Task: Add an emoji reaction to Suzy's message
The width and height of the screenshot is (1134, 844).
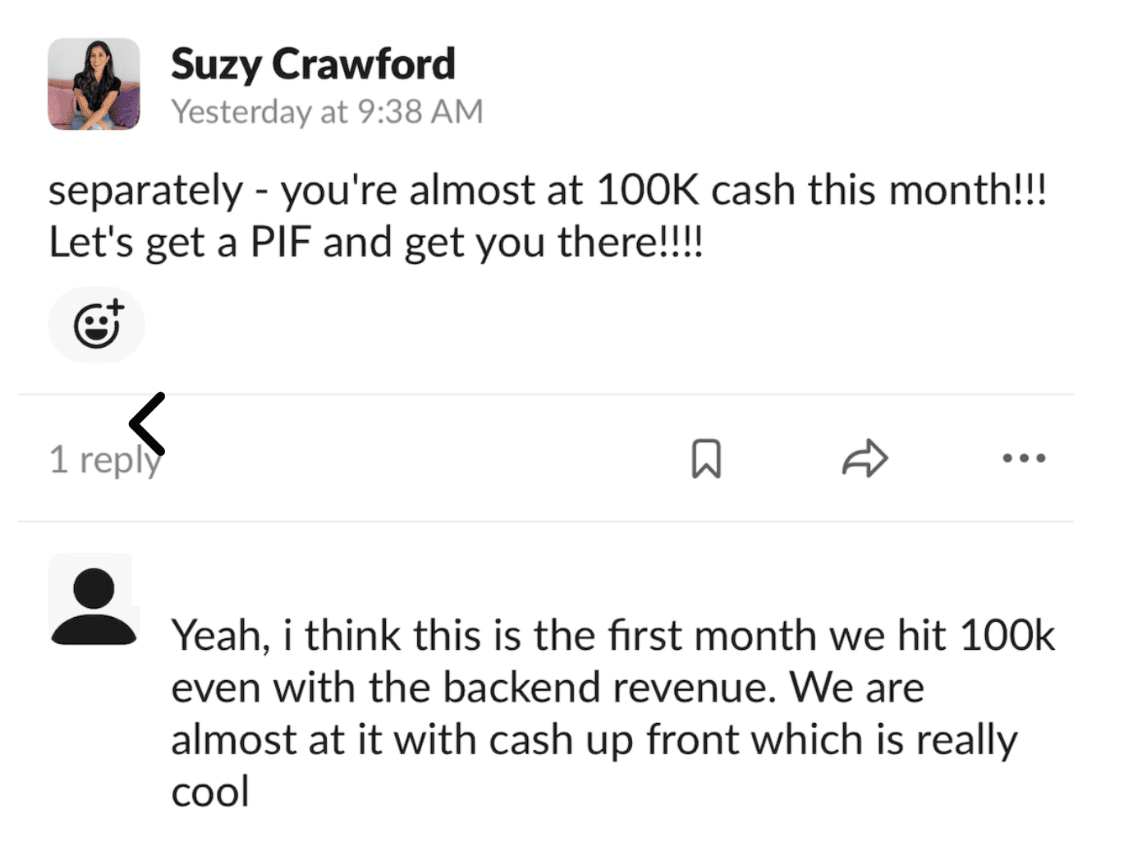Action: coord(97,325)
